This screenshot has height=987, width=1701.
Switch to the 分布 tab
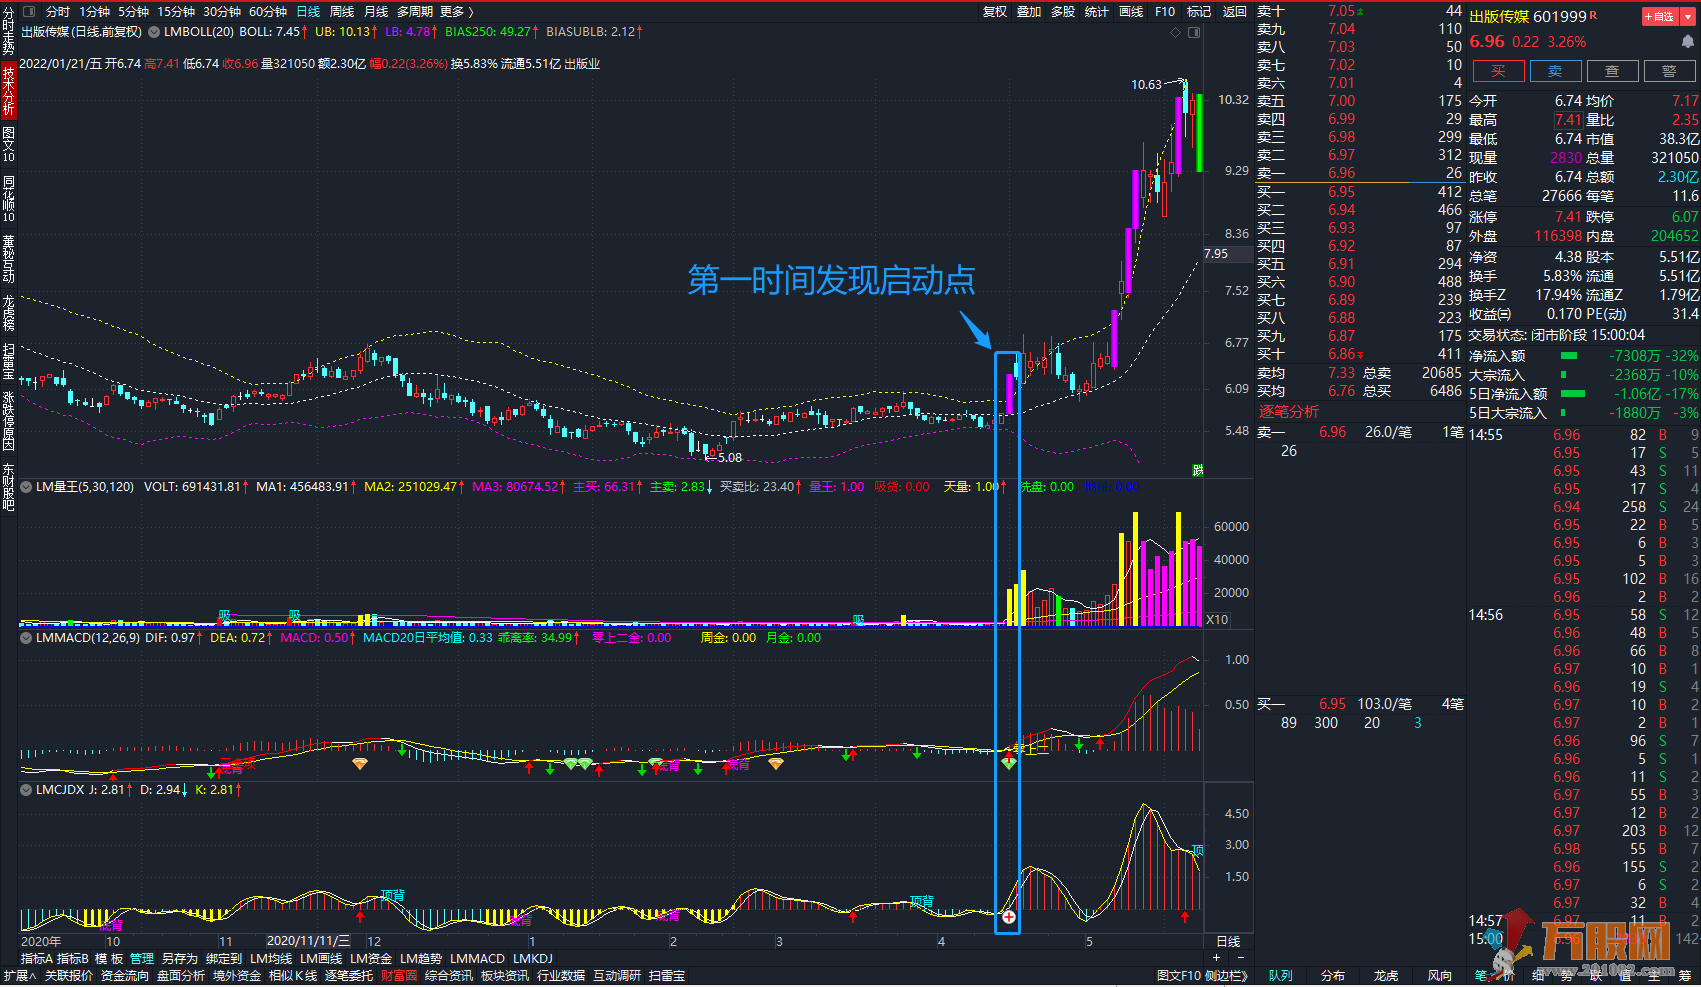1333,976
